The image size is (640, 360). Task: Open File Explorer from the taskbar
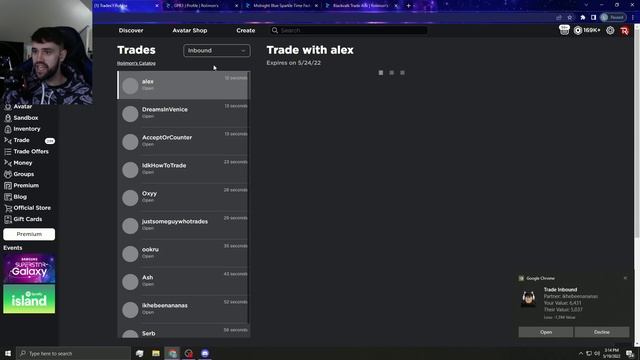tap(156, 353)
